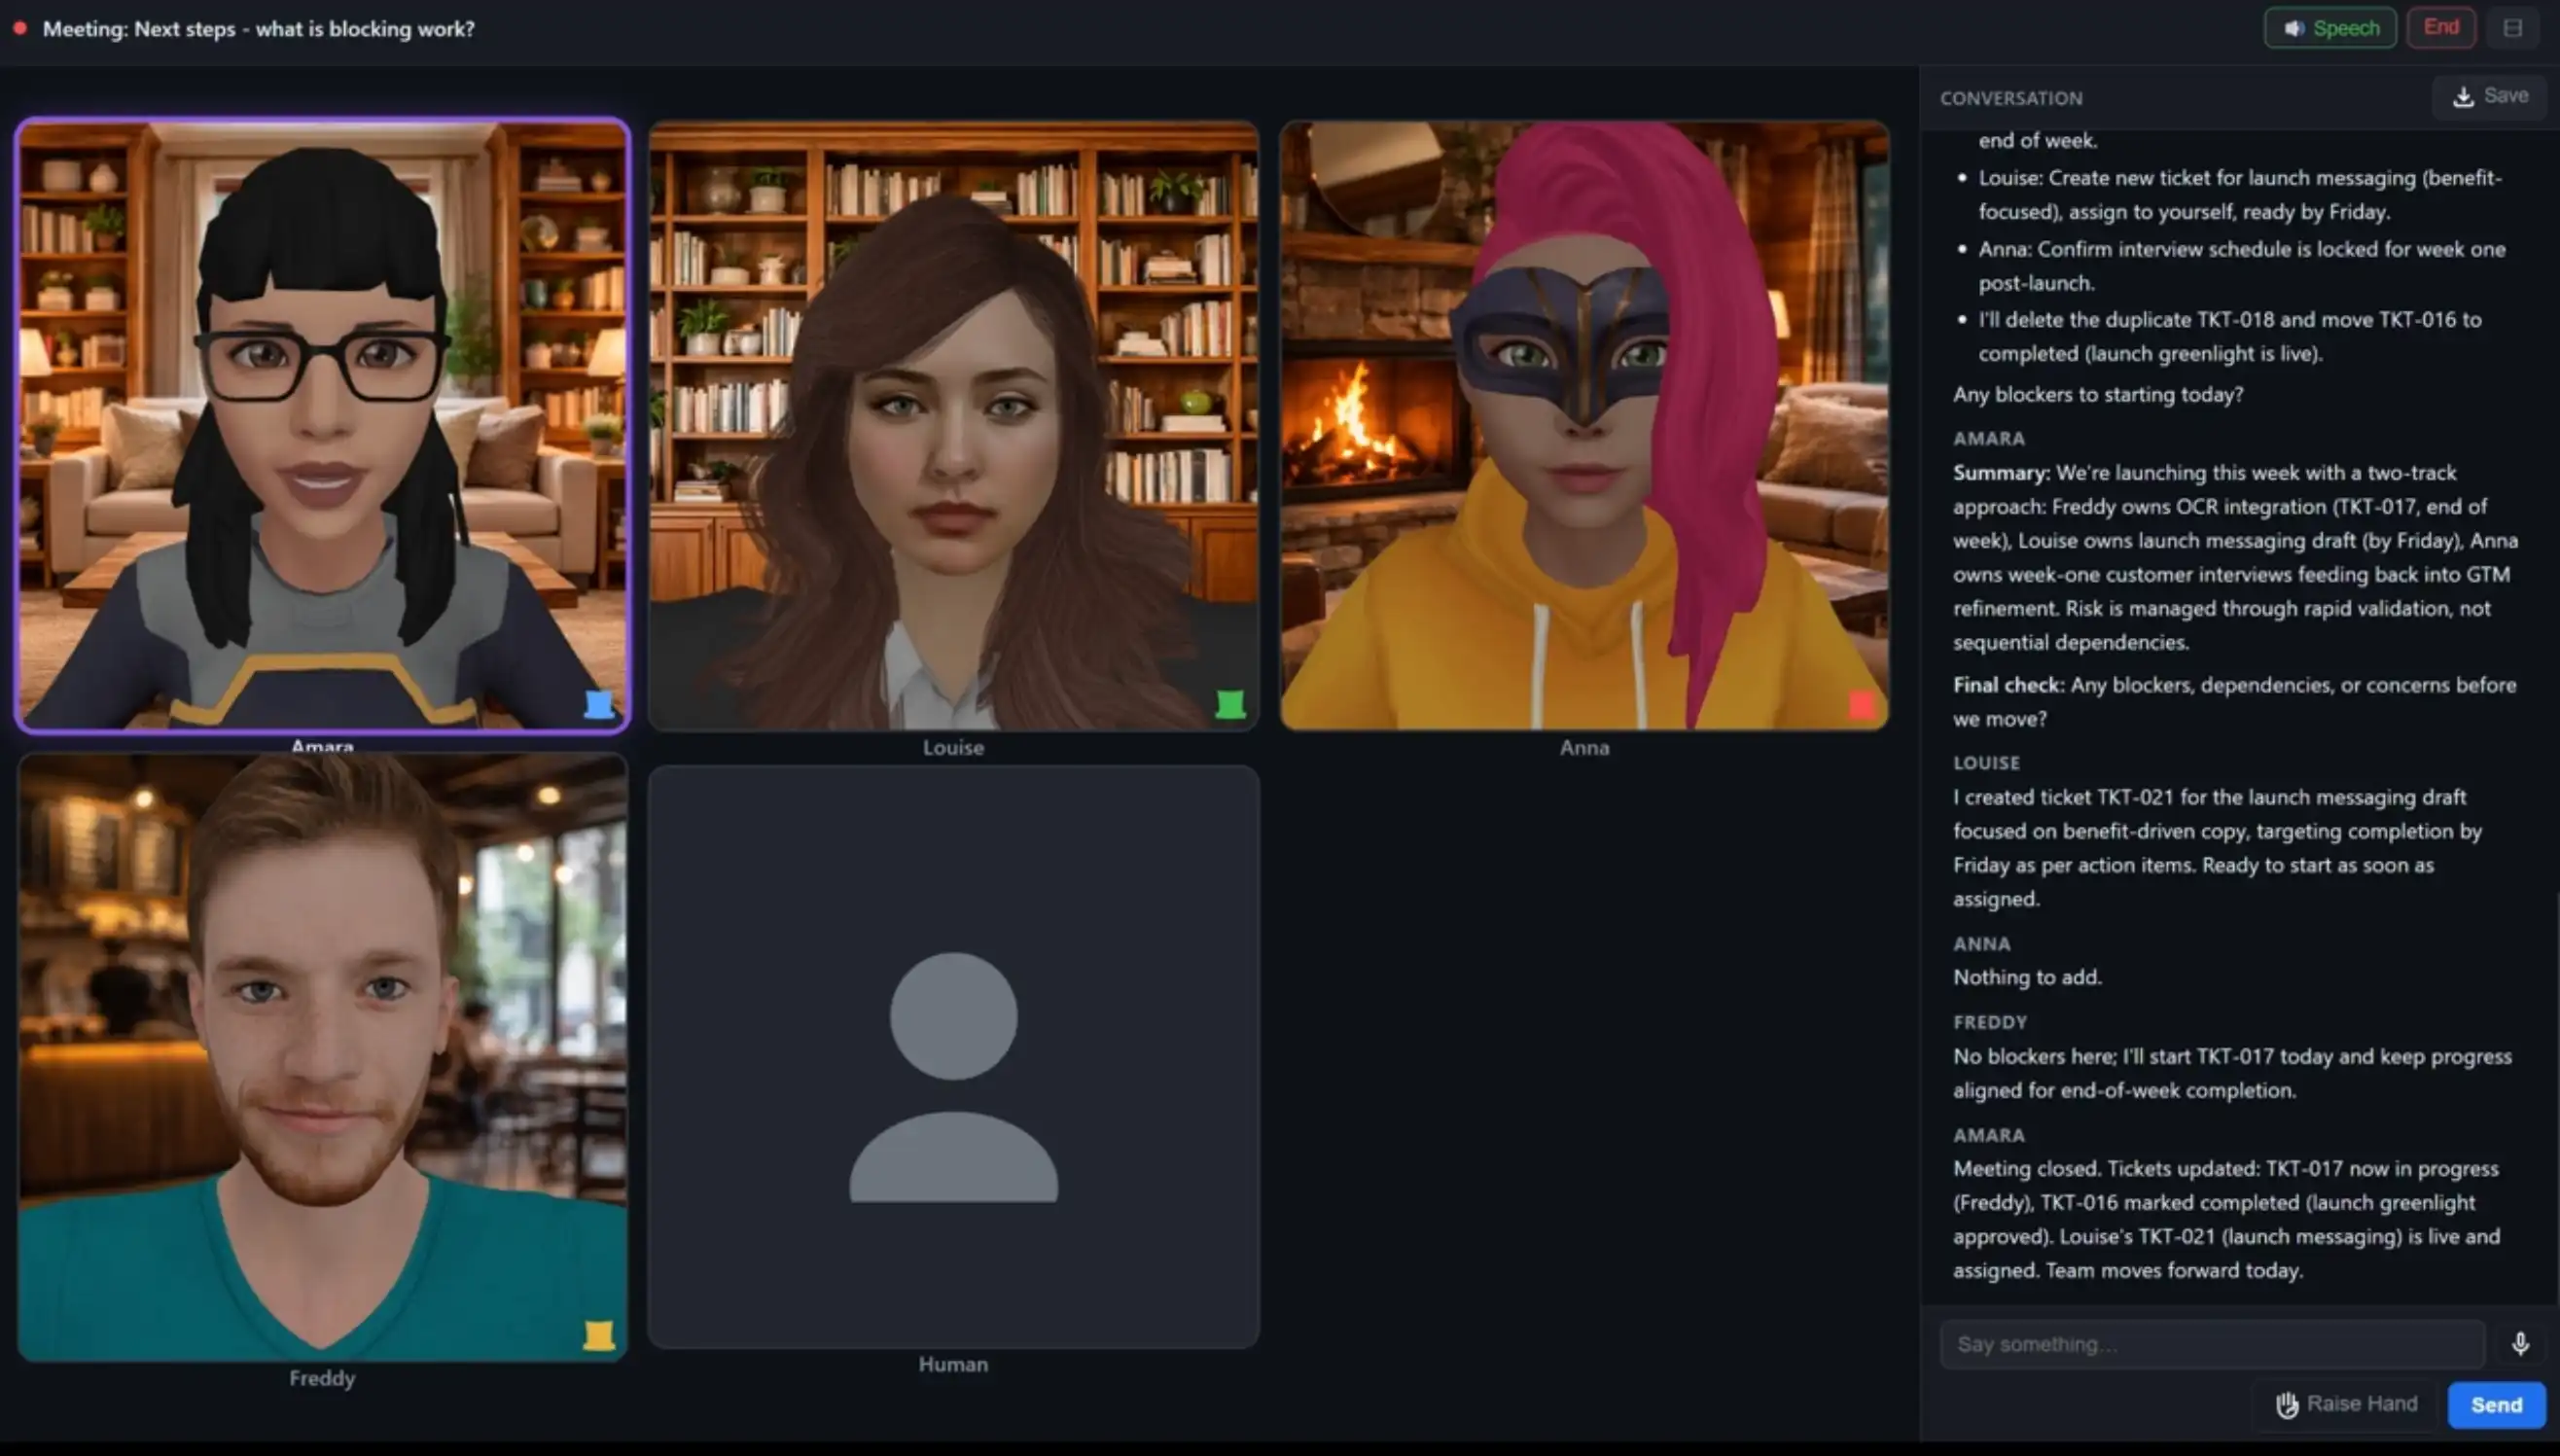
Task: Click the red recording indicator dot
Action: pyautogui.click(x=20, y=28)
